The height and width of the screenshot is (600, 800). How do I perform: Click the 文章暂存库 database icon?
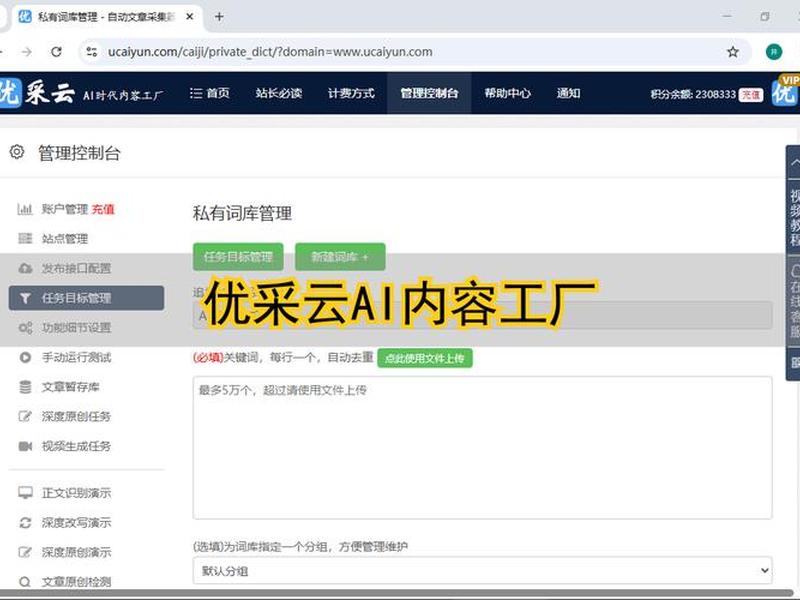tap(25, 387)
